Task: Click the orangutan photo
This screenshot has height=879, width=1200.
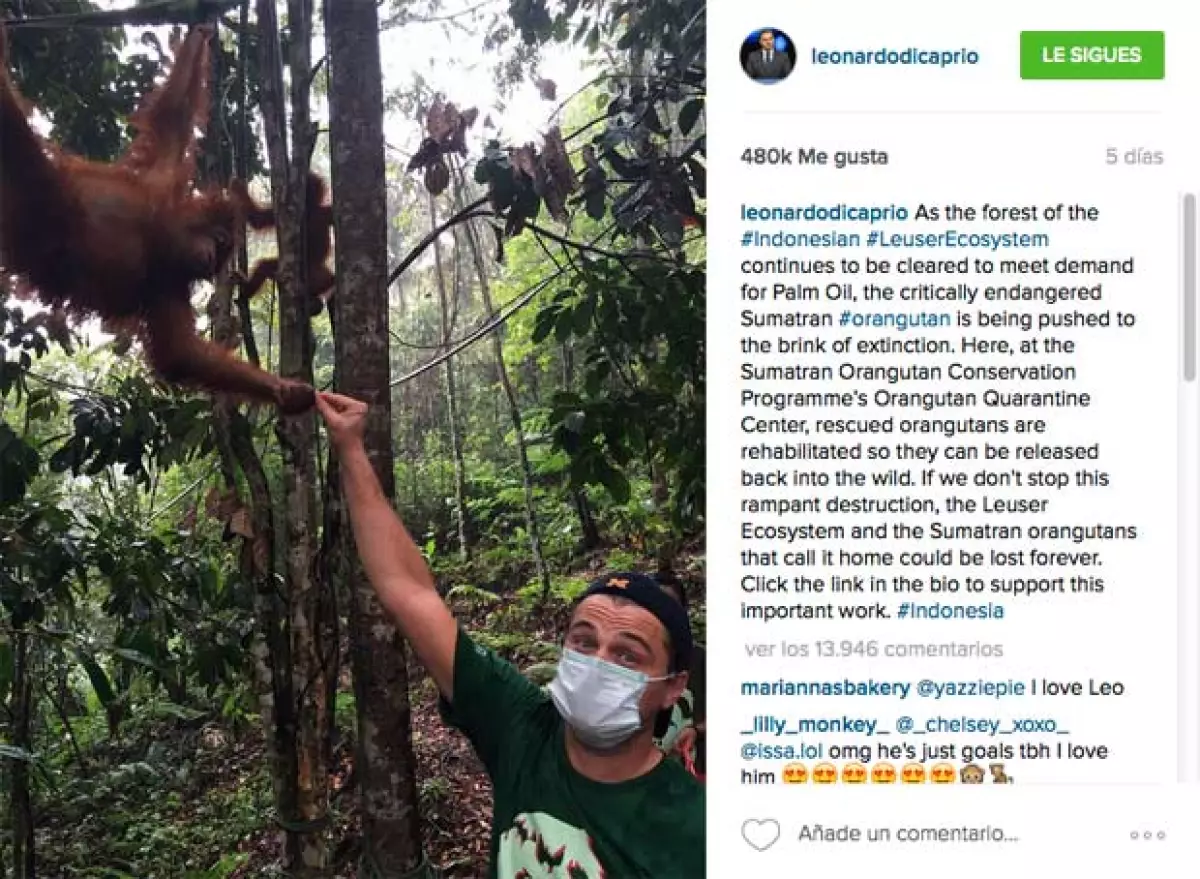Action: (x=352, y=440)
